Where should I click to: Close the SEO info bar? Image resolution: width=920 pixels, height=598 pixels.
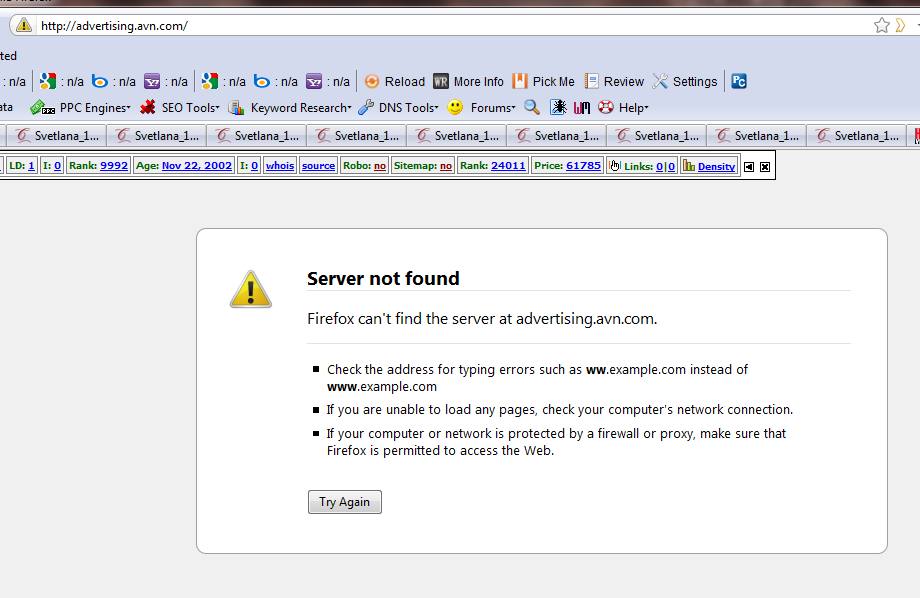(765, 167)
